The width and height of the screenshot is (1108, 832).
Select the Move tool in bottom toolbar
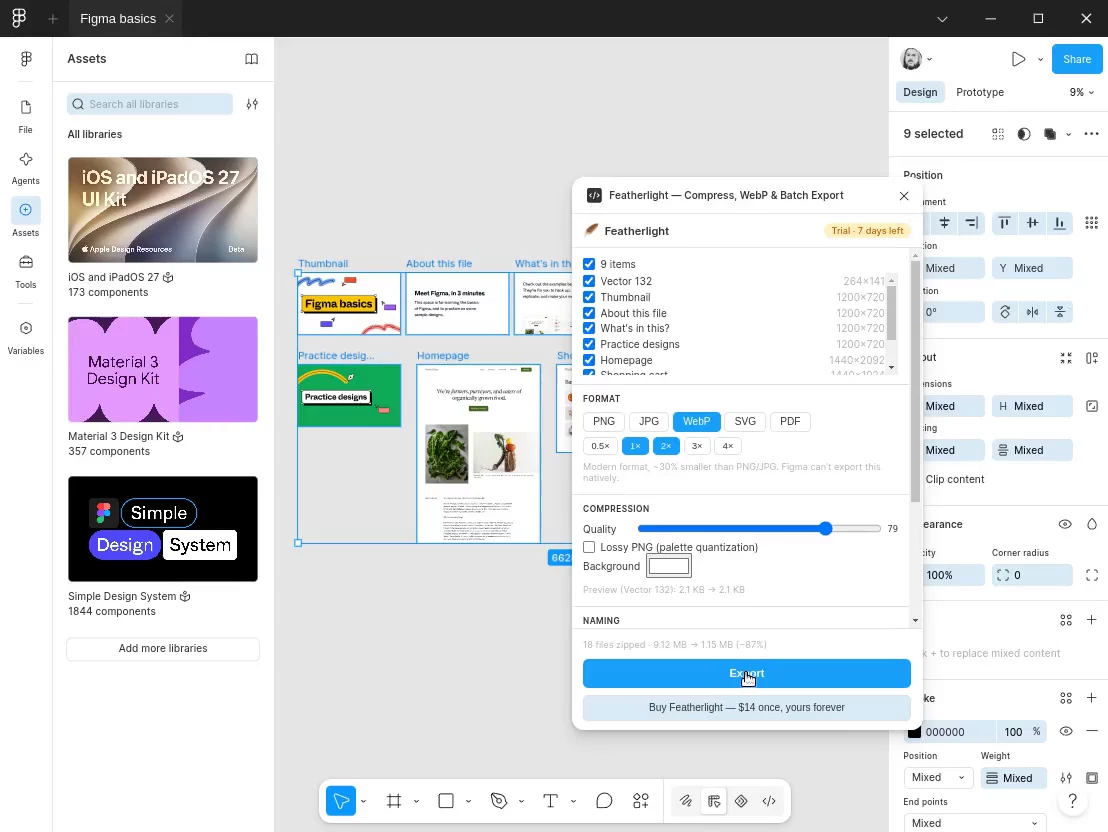341,801
